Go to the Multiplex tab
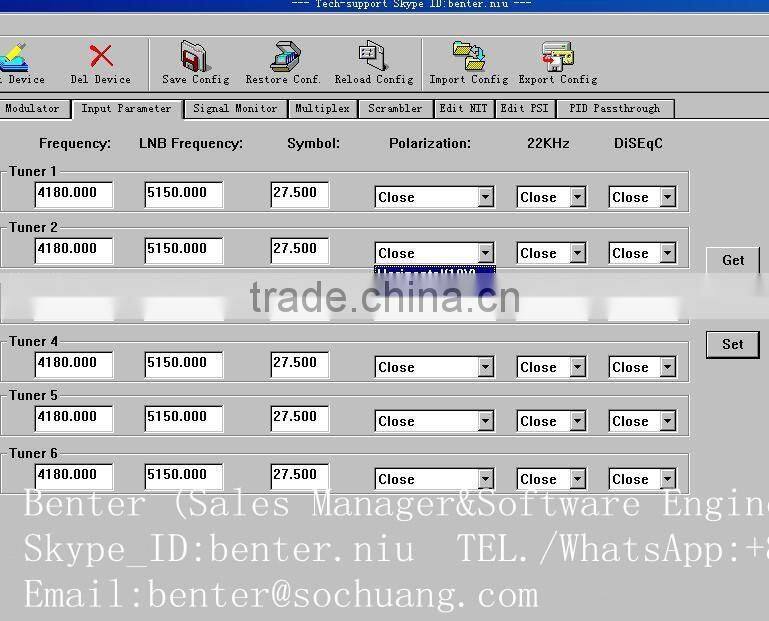769x621 pixels. [323, 108]
